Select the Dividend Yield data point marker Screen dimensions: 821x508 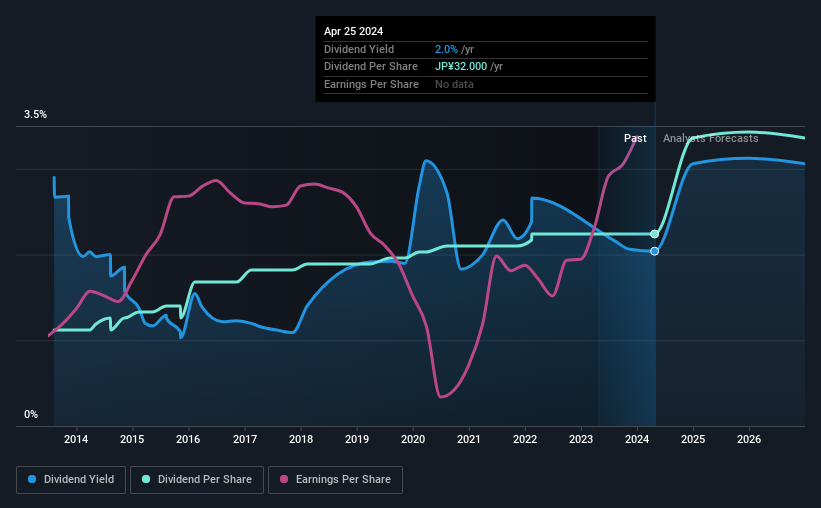click(654, 251)
